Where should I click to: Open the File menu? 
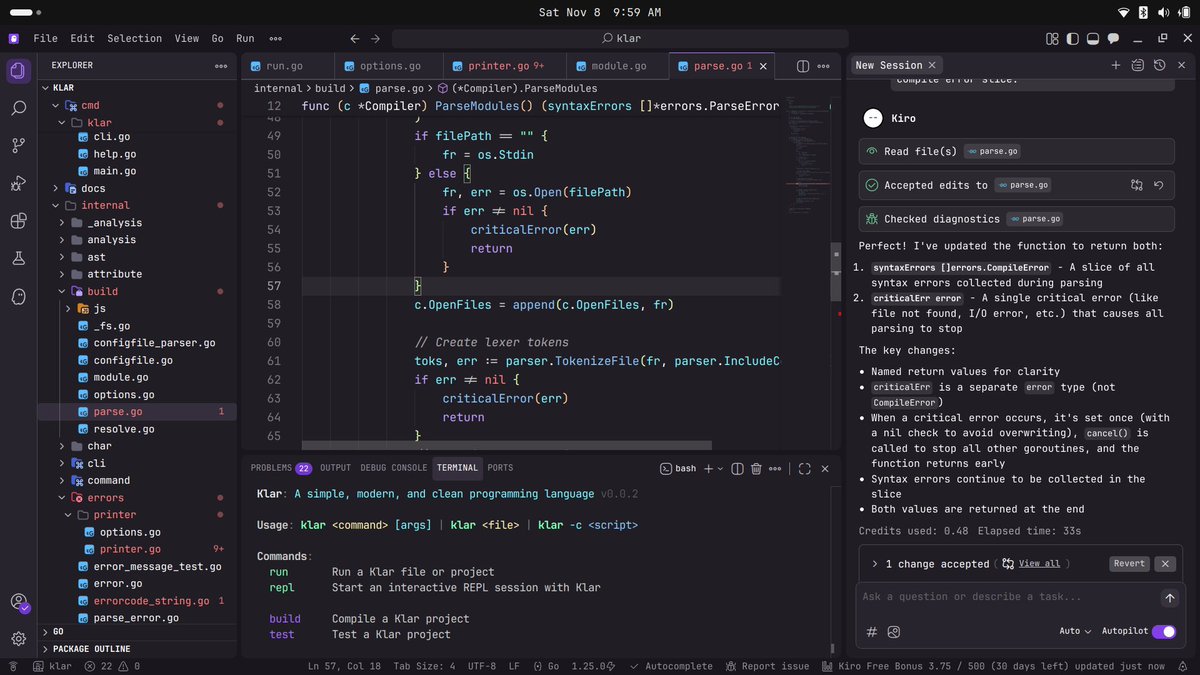click(x=45, y=38)
